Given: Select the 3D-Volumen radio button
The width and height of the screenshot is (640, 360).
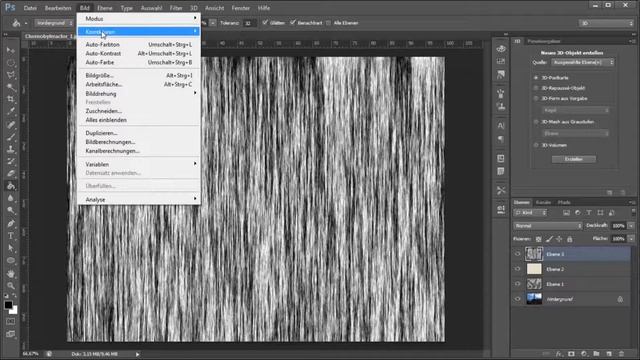Looking at the screenshot, I should tap(536, 145).
